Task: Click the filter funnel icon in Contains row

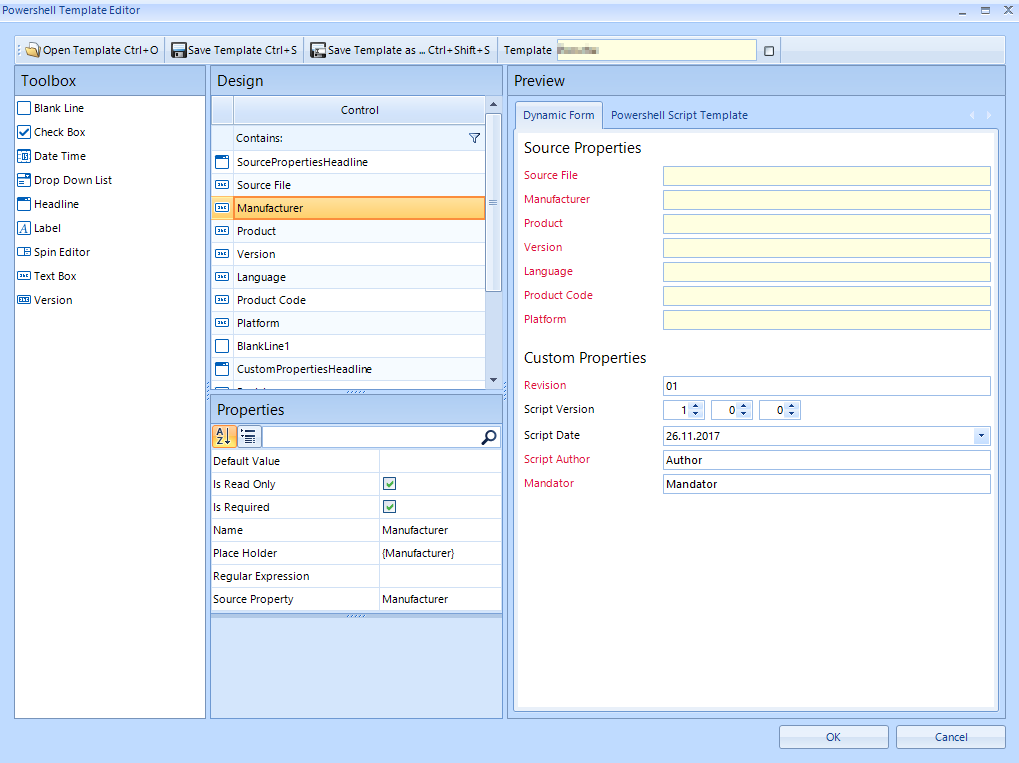Action: (x=474, y=138)
